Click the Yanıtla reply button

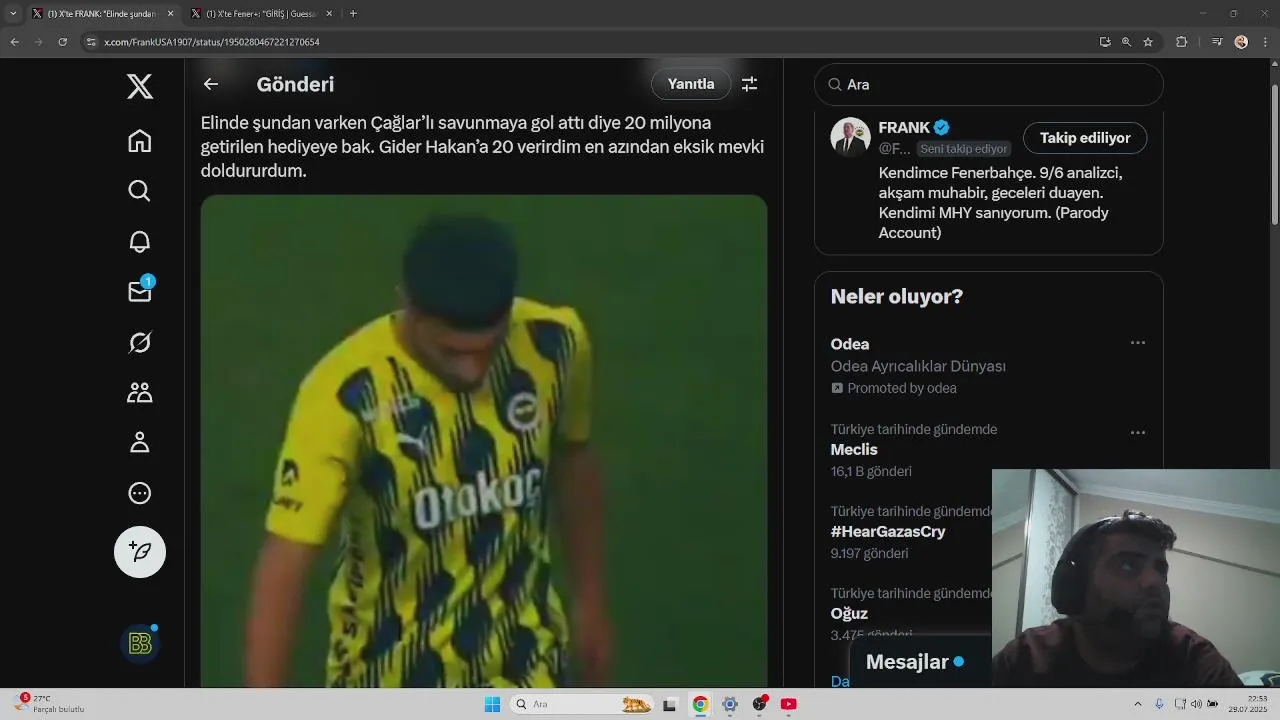pos(691,84)
